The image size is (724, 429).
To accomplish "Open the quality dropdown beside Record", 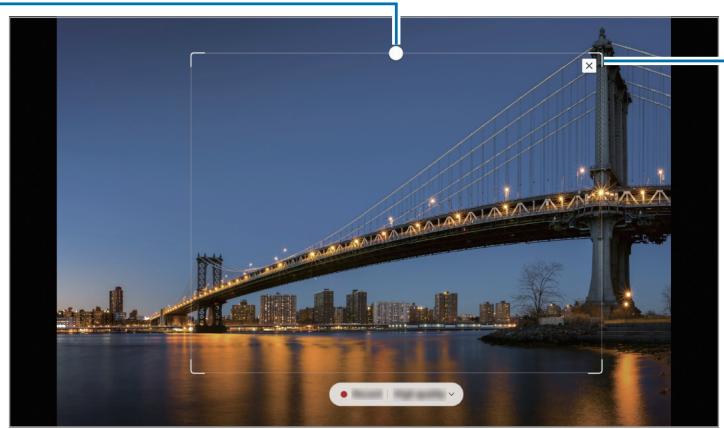I will (424, 394).
